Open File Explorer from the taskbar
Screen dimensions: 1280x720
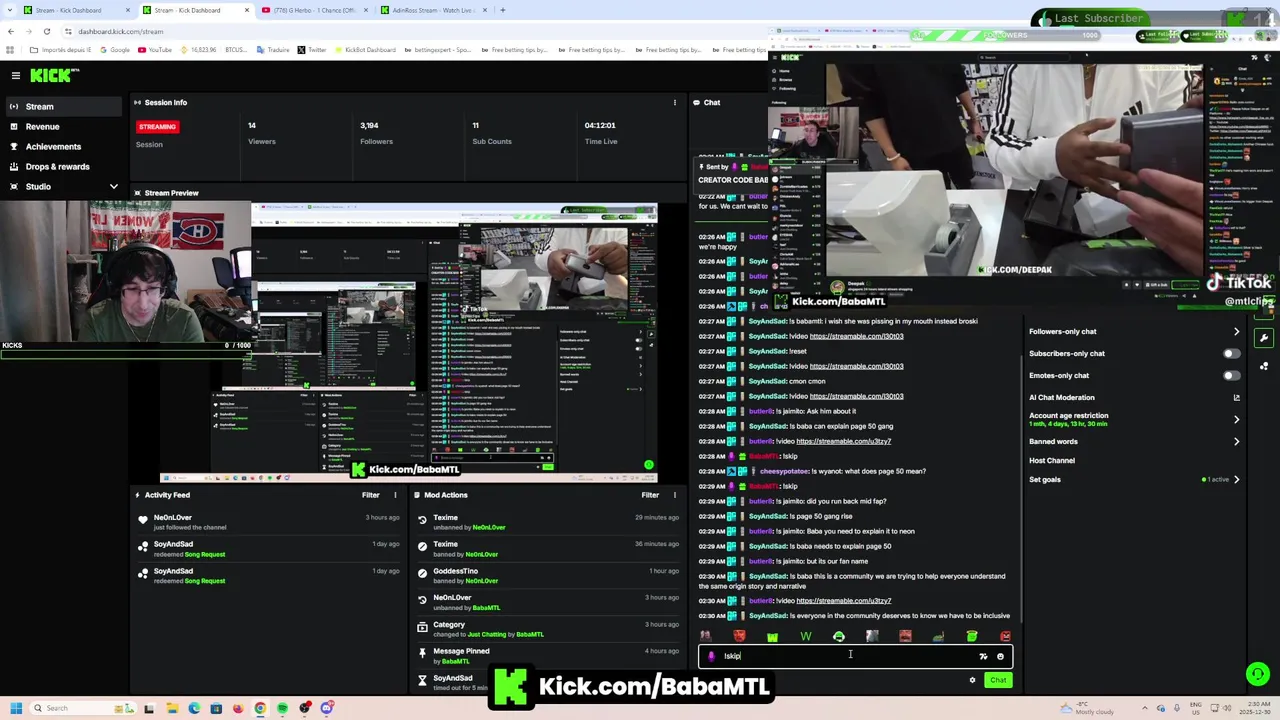[172, 708]
